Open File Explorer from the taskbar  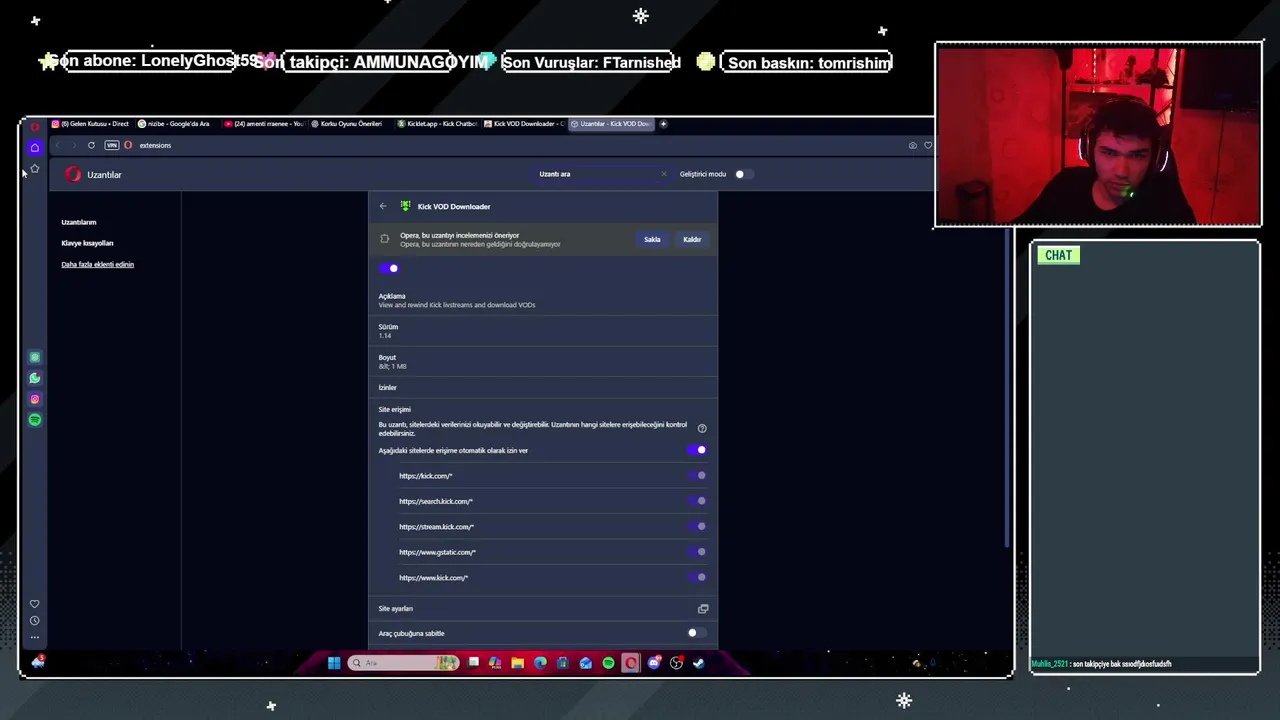pos(518,662)
